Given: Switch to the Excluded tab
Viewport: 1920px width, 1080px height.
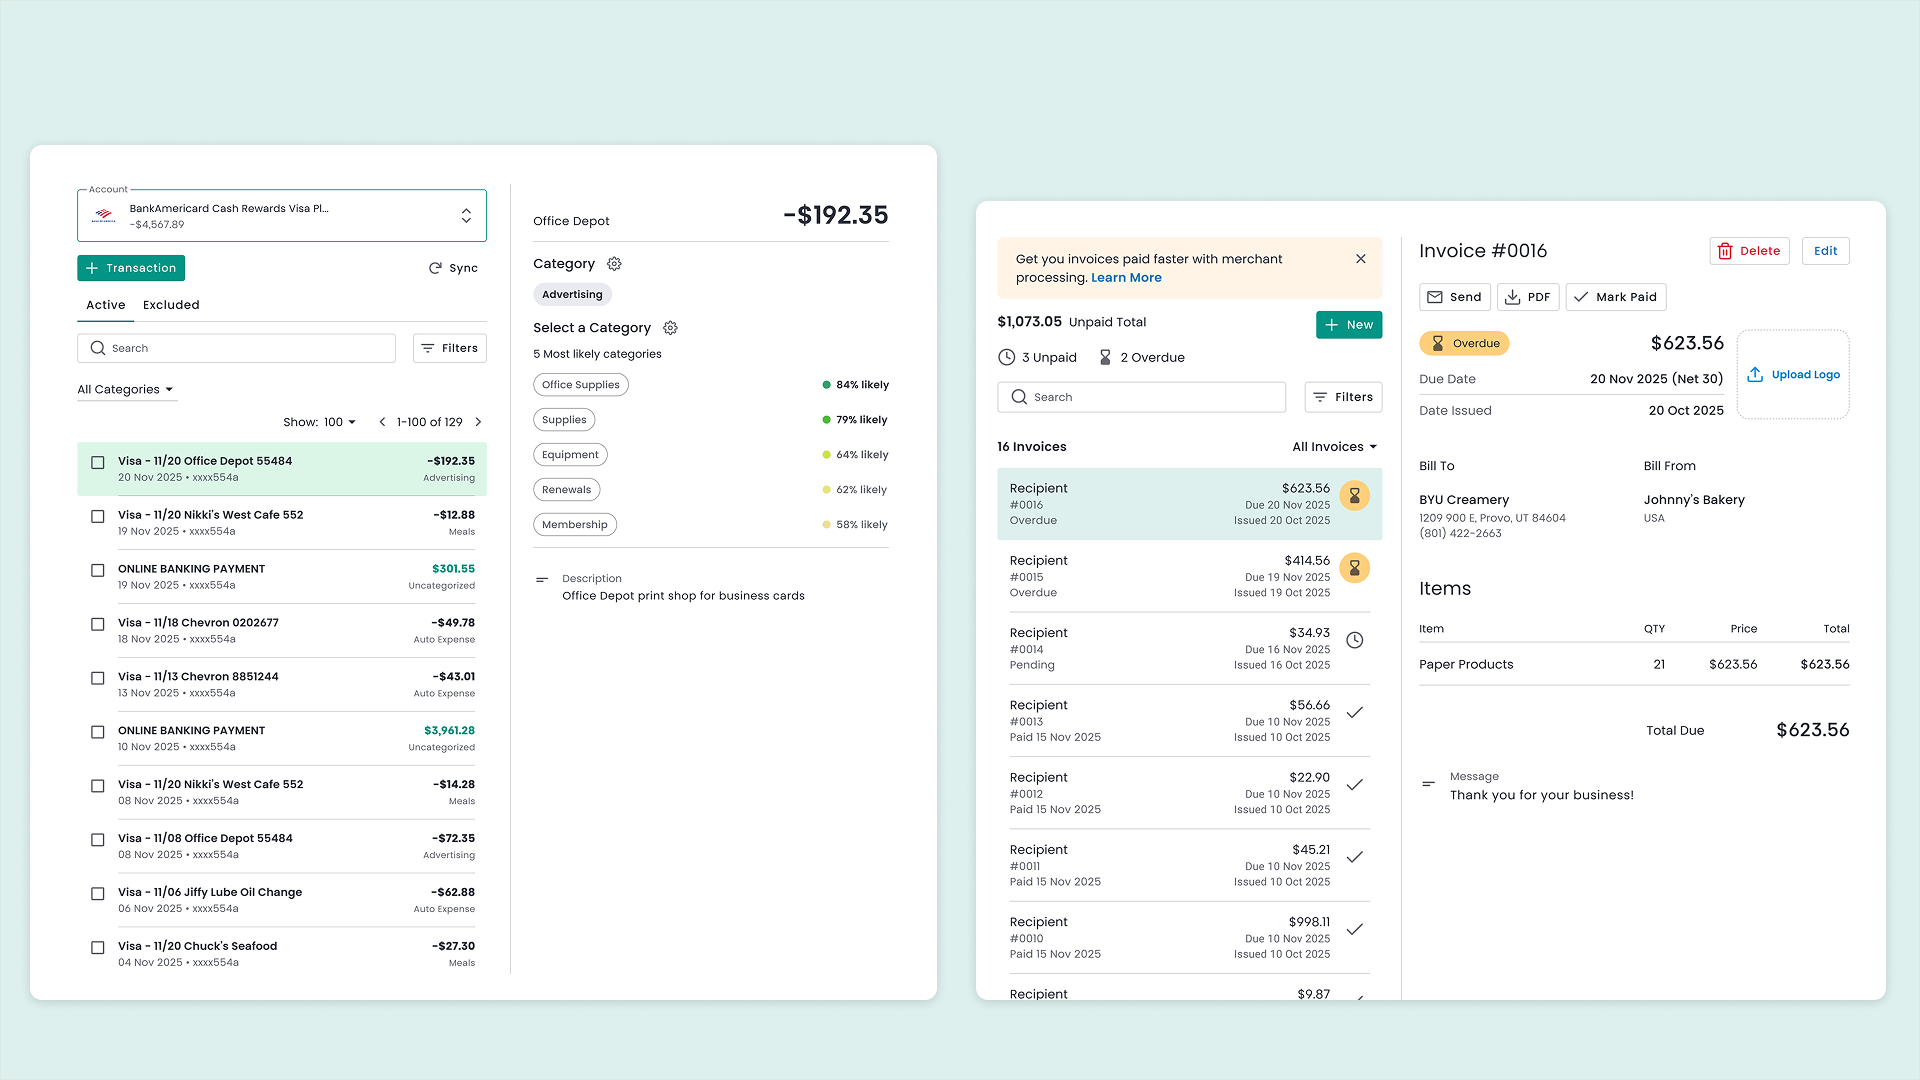Looking at the screenshot, I should 171,305.
